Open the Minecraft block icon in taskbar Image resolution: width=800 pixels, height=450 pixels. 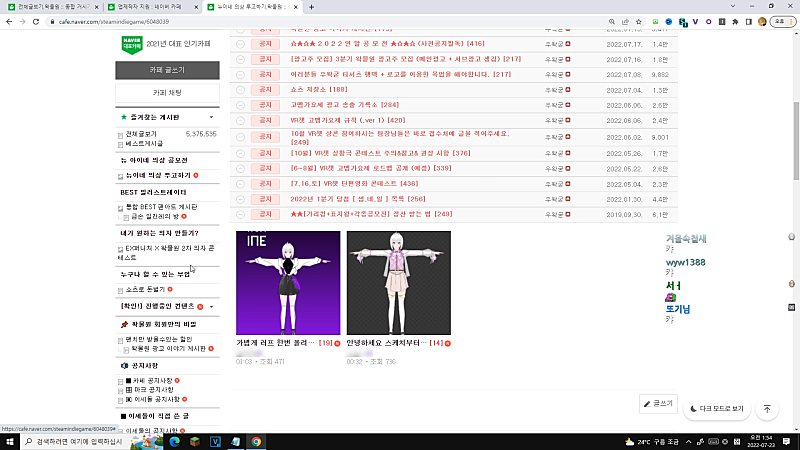pos(195,442)
